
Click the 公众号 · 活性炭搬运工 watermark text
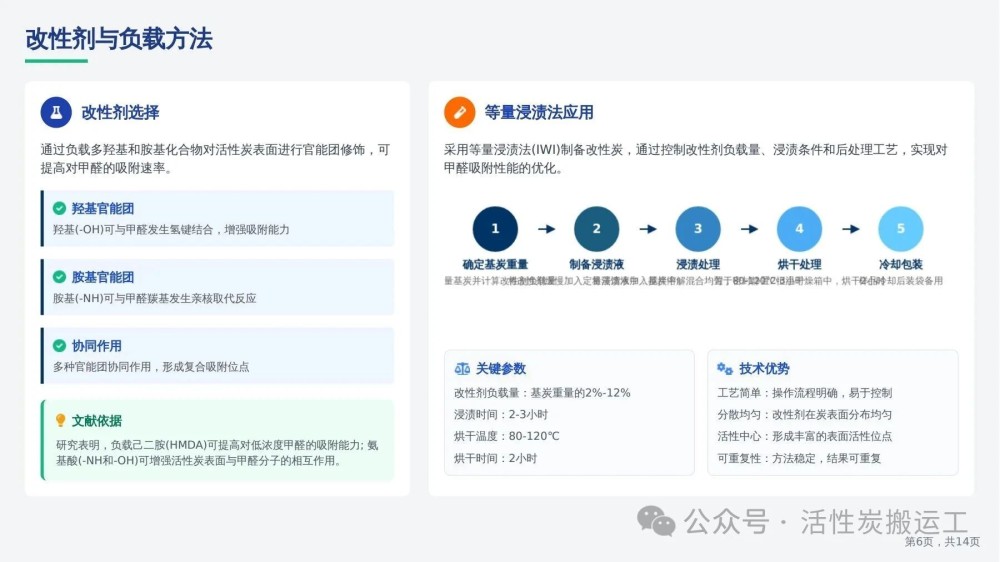pyautogui.click(x=826, y=521)
